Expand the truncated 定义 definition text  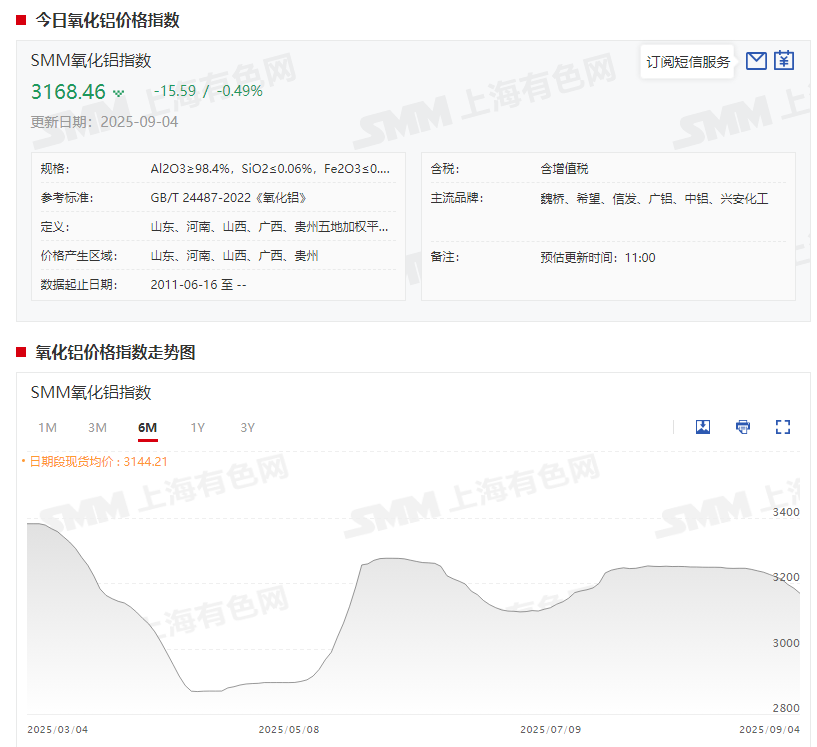click(x=268, y=227)
